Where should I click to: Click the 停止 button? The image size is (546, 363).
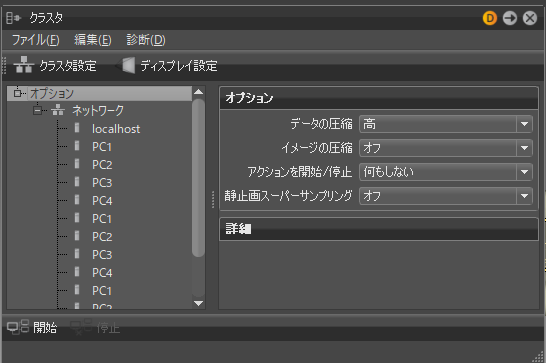(x=95, y=327)
